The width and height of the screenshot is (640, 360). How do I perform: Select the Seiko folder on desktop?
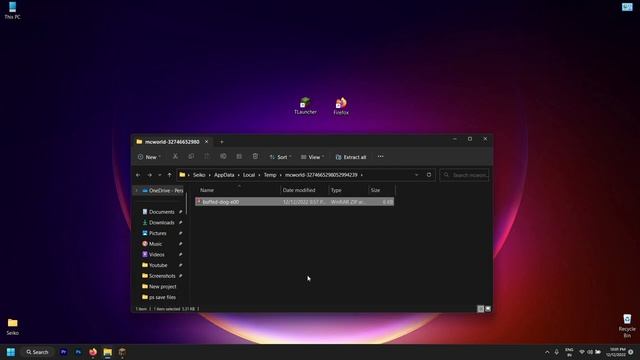pos(12,327)
